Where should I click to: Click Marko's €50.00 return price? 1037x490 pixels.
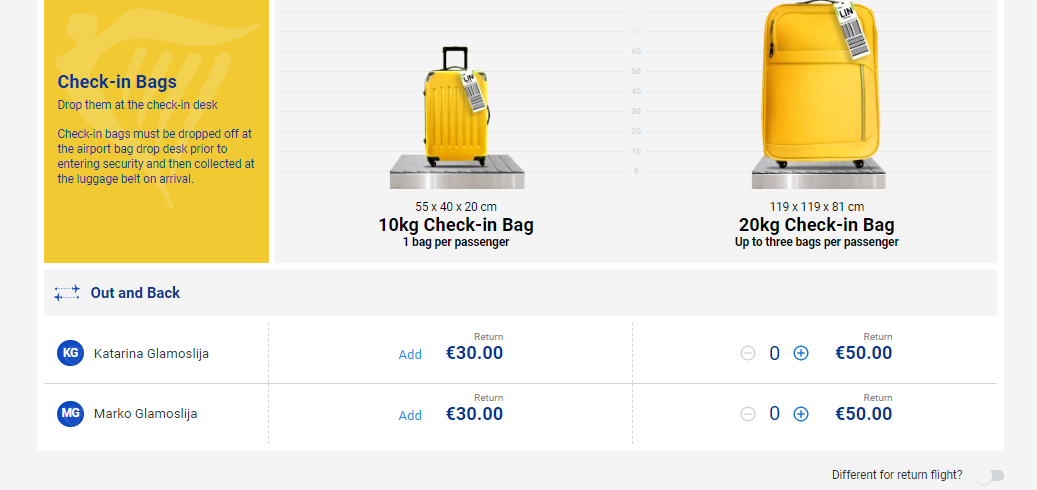(864, 414)
